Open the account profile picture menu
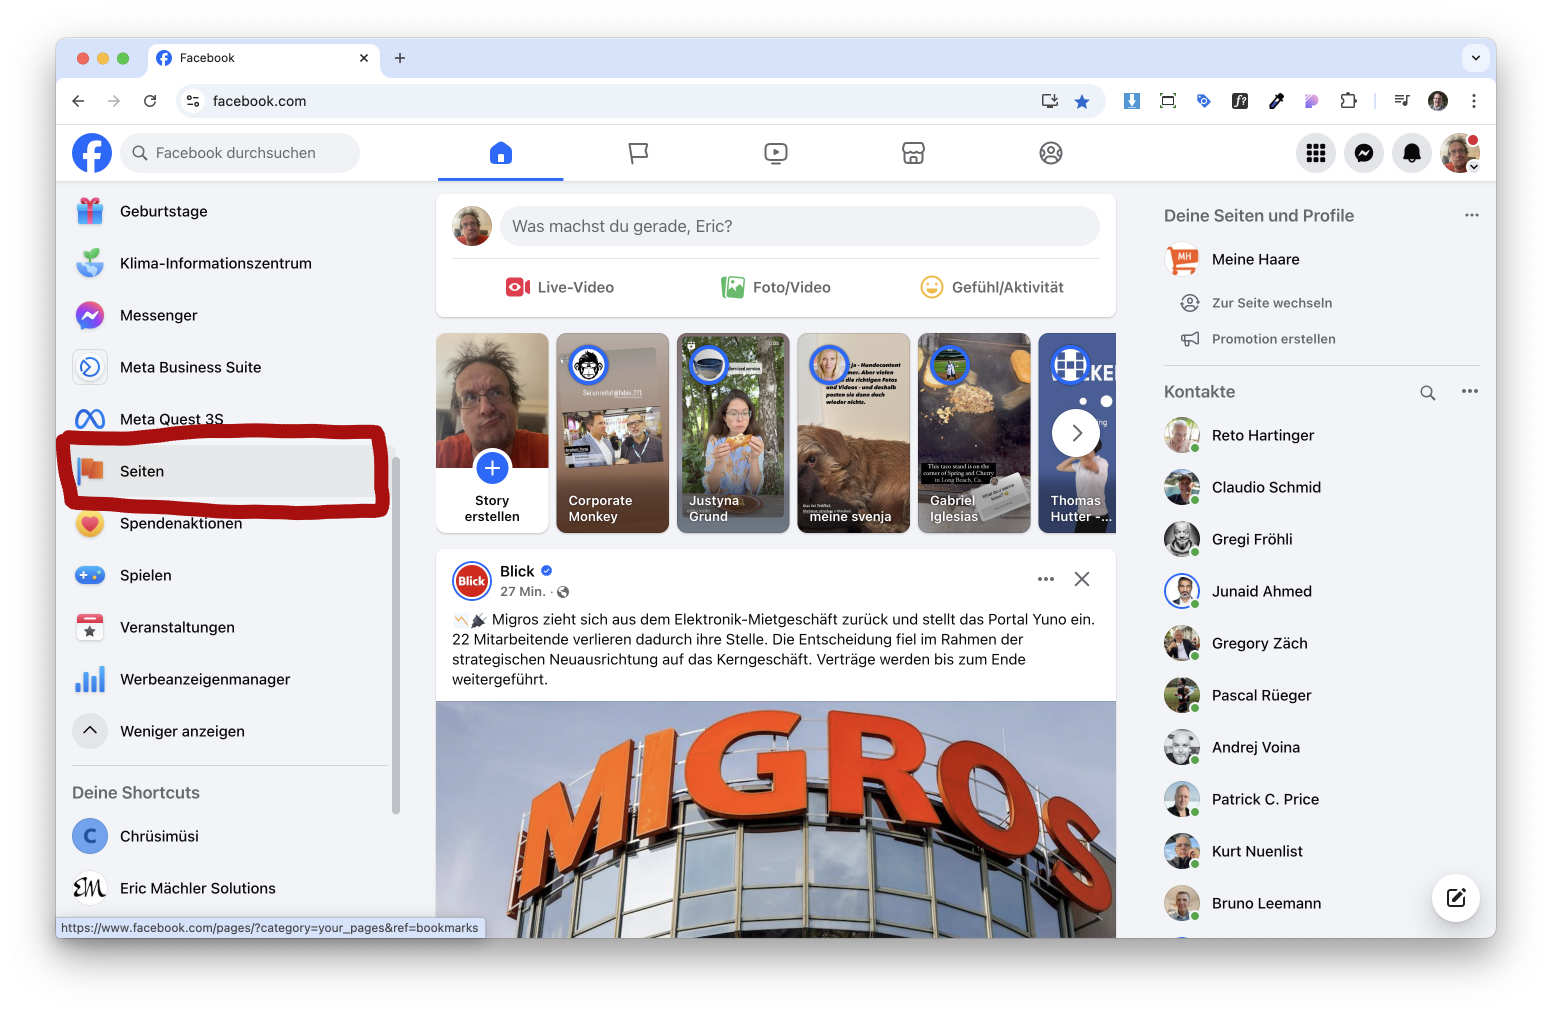Image resolution: width=1552 pixels, height=1012 pixels. (x=1459, y=153)
